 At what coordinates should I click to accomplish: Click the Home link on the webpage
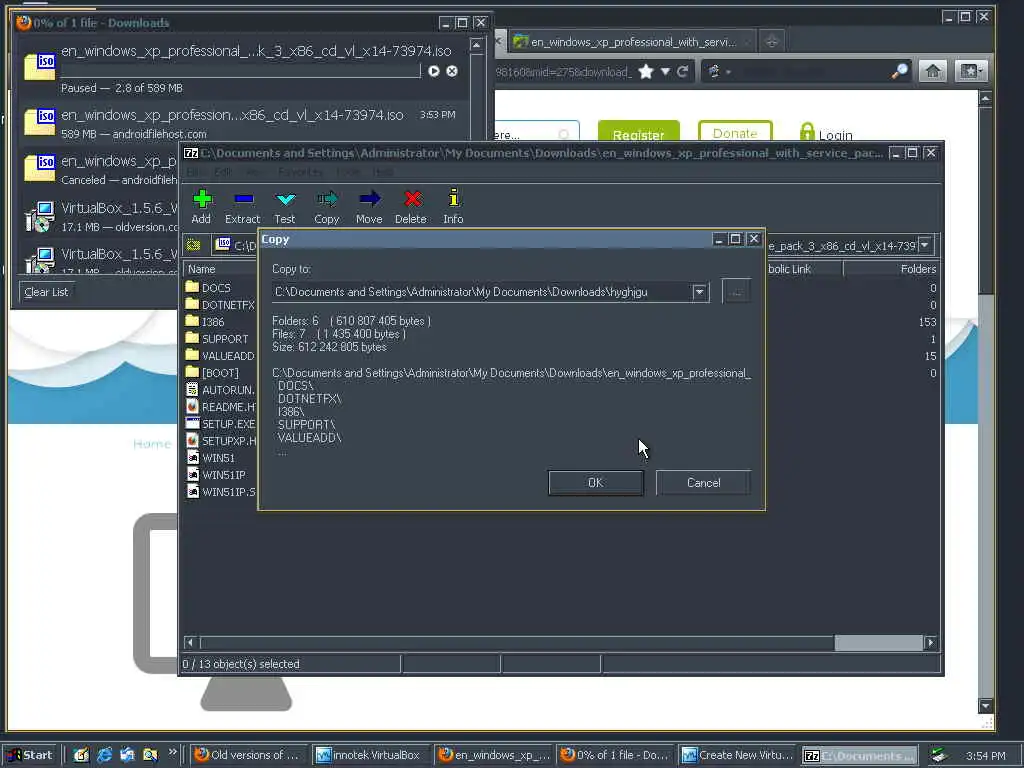(152, 444)
